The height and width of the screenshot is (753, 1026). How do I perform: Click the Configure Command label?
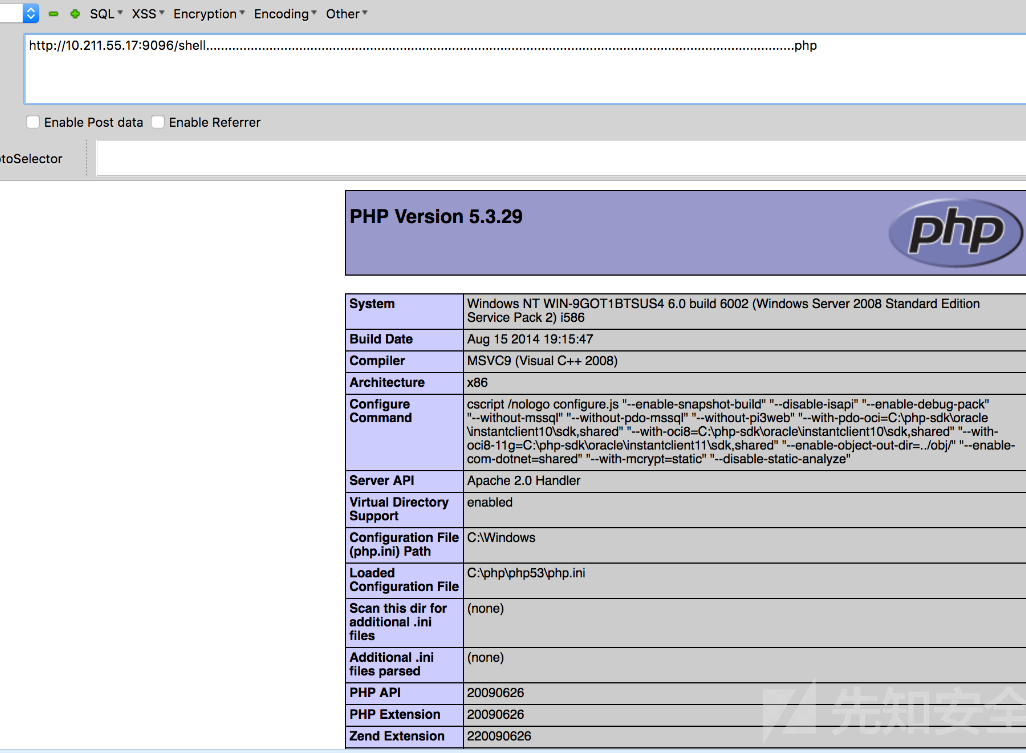point(380,411)
